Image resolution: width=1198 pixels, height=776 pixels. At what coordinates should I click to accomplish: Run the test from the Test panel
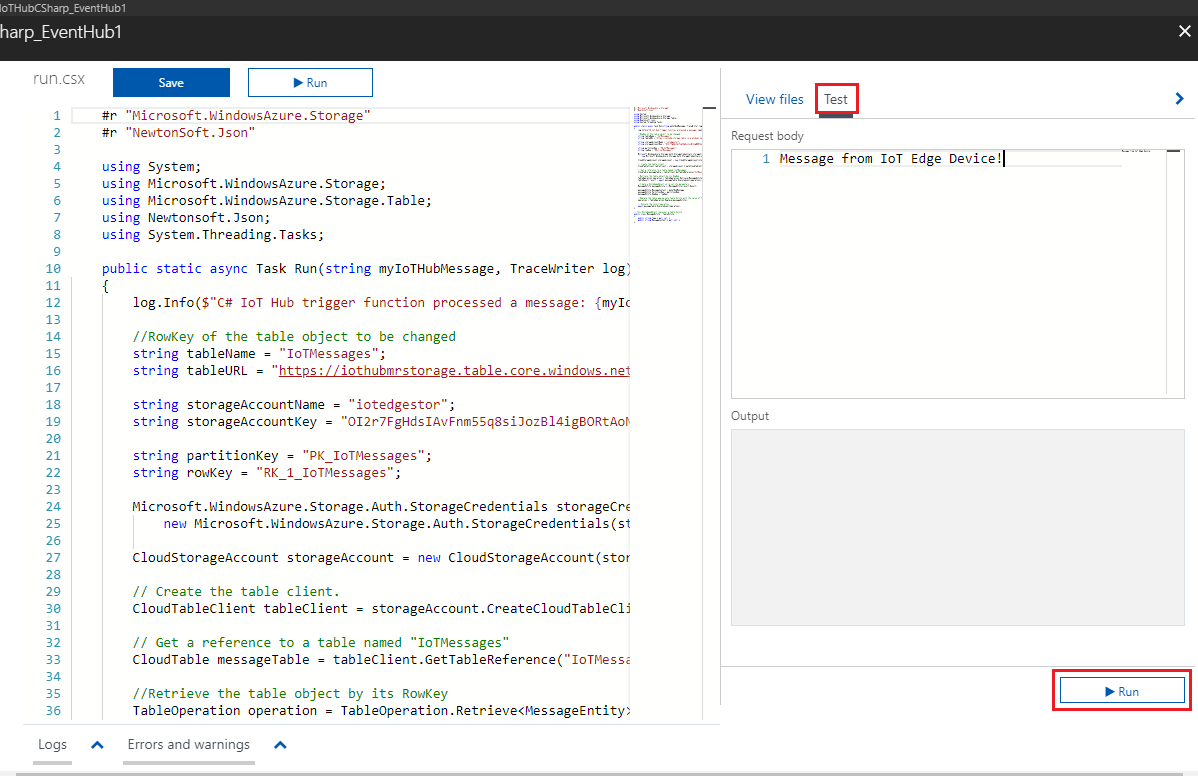click(x=1122, y=691)
